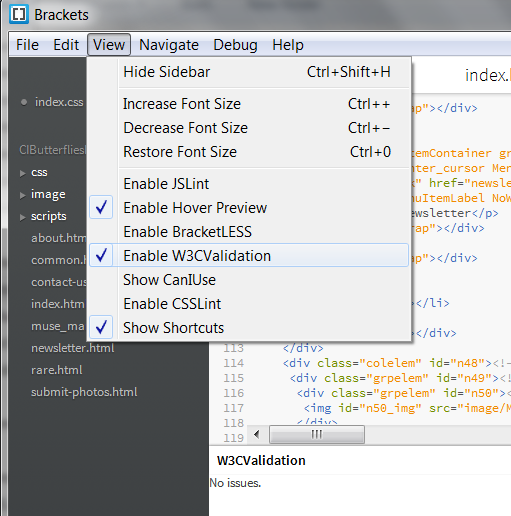Open index.html in the project tree
Image resolution: width=511 pixels, height=516 pixels.
click(x=58, y=304)
